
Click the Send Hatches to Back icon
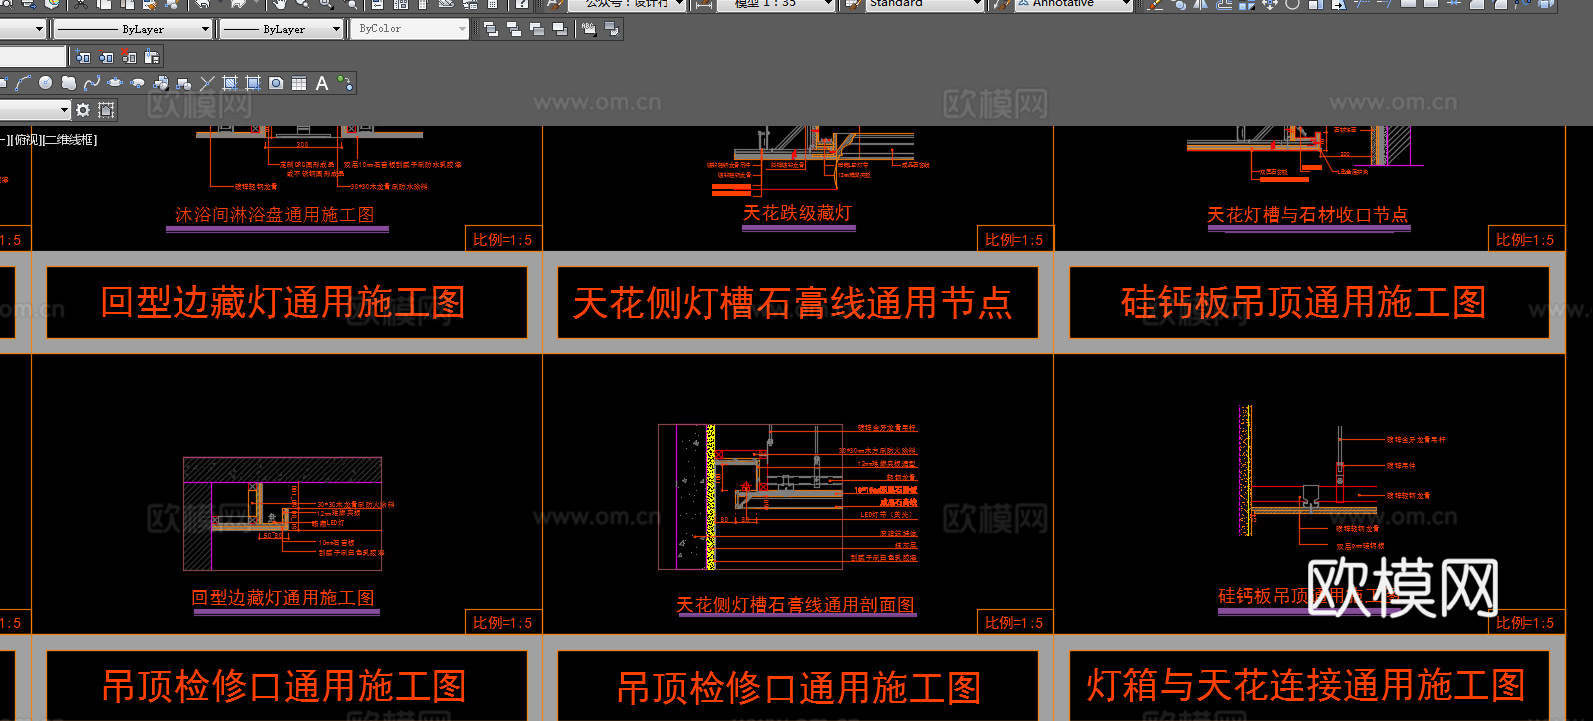coord(612,29)
